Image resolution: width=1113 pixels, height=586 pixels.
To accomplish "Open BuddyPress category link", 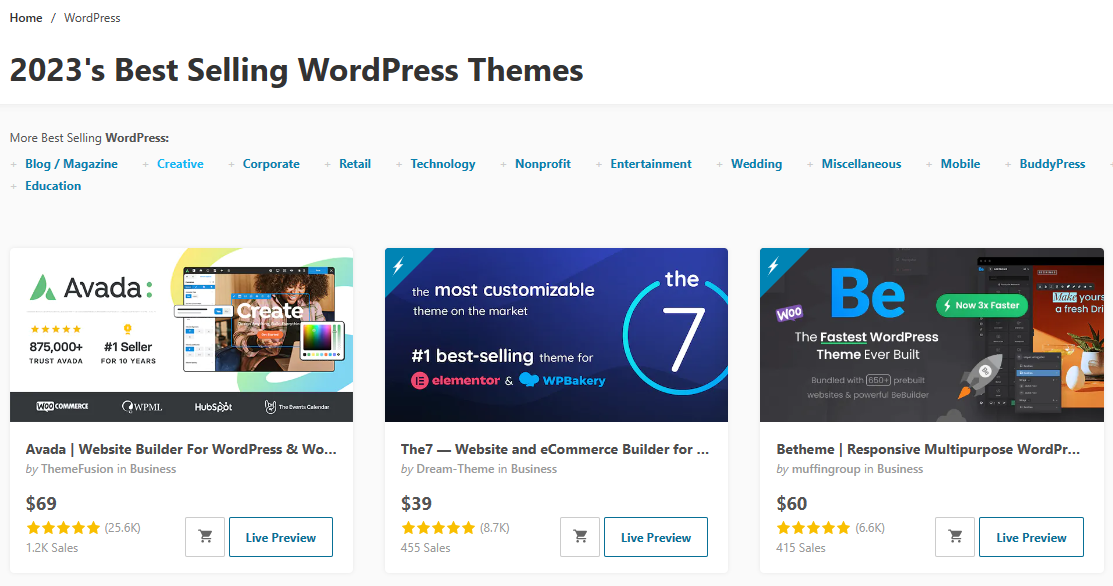I will 1053,164.
